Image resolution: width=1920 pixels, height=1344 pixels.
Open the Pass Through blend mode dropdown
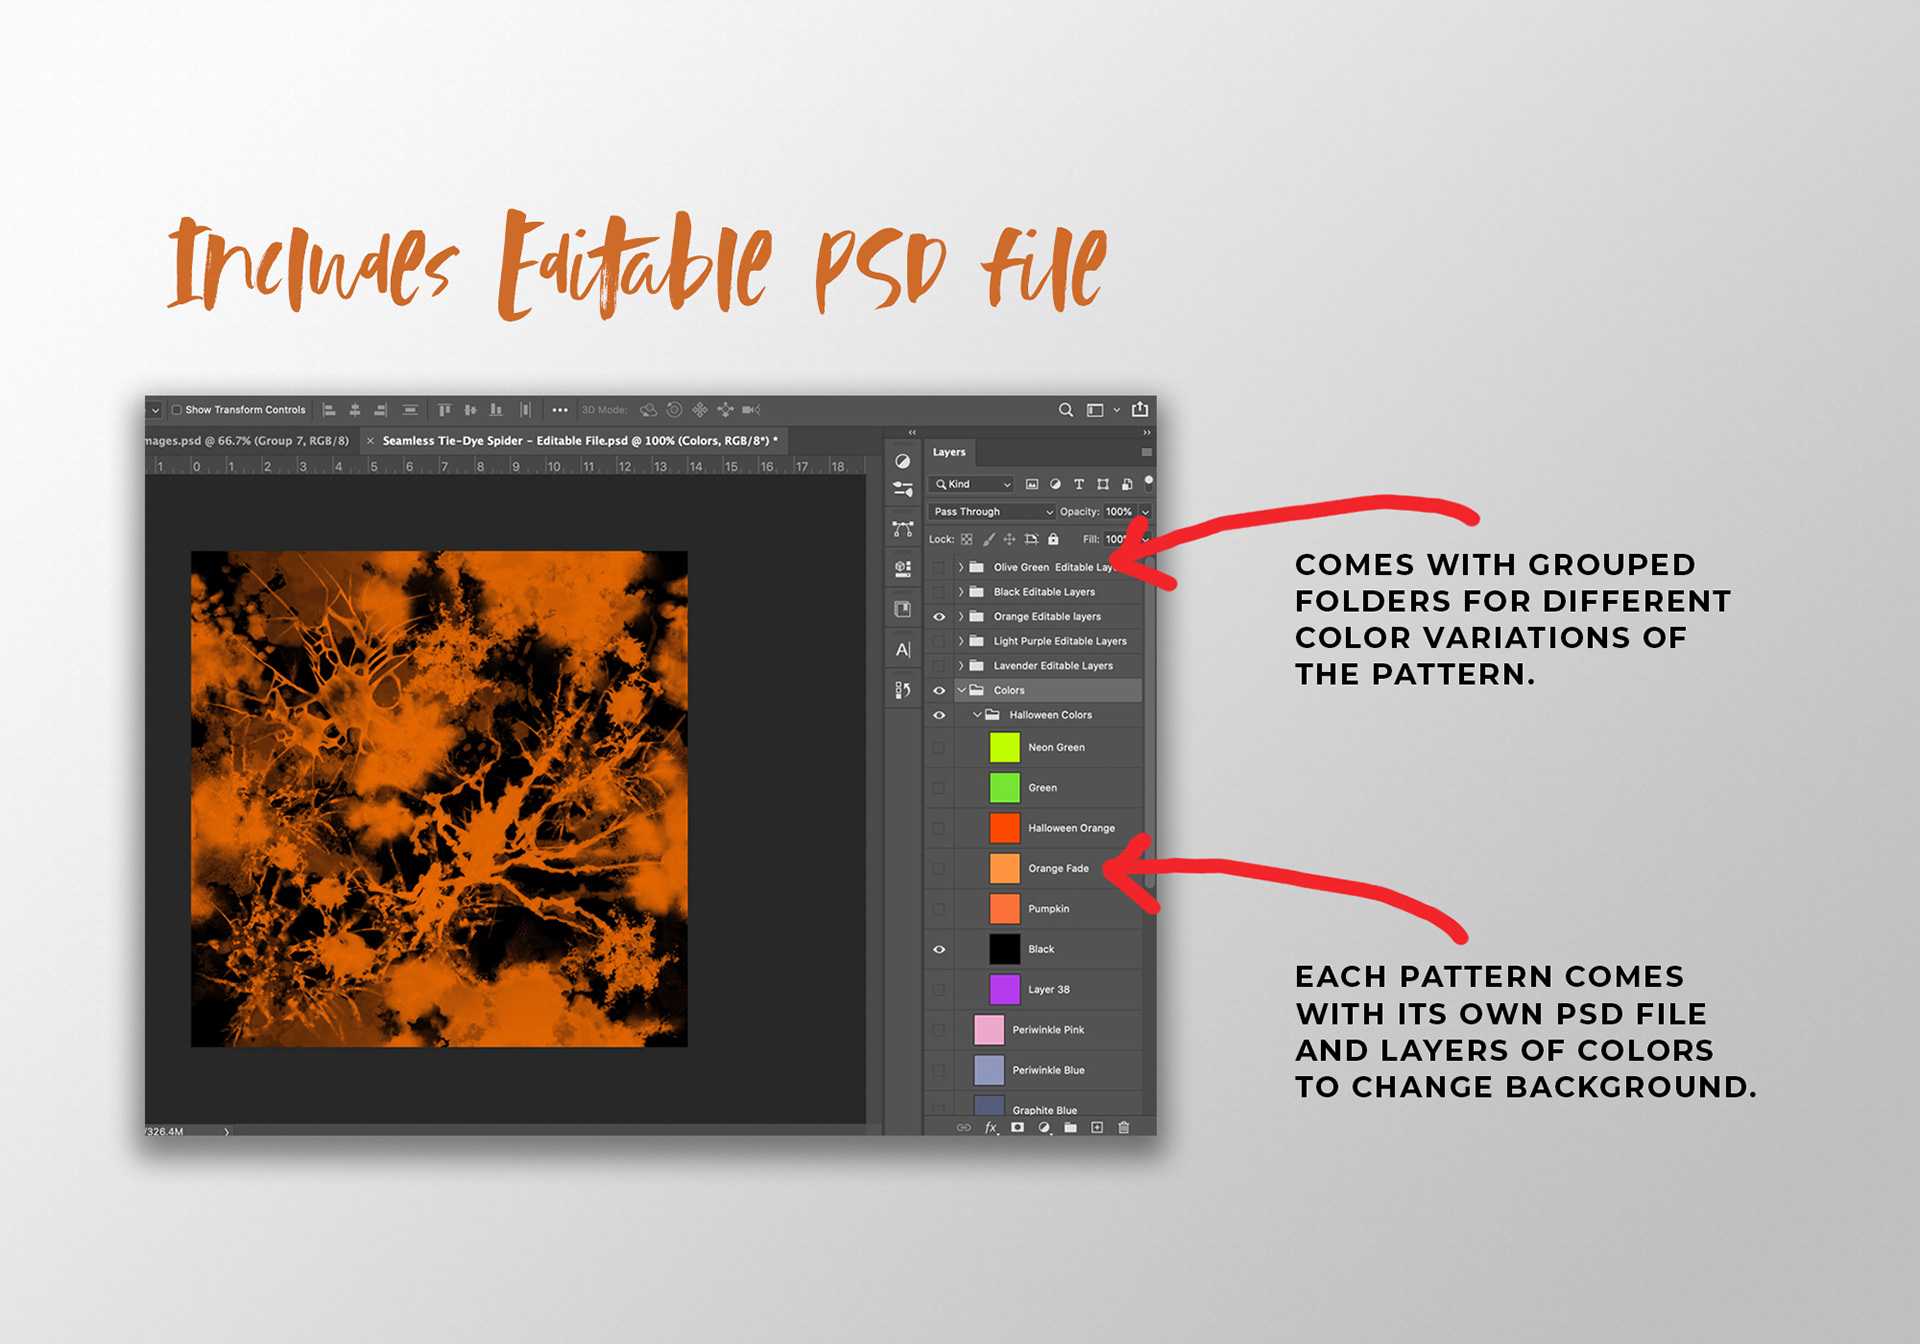[992, 511]
